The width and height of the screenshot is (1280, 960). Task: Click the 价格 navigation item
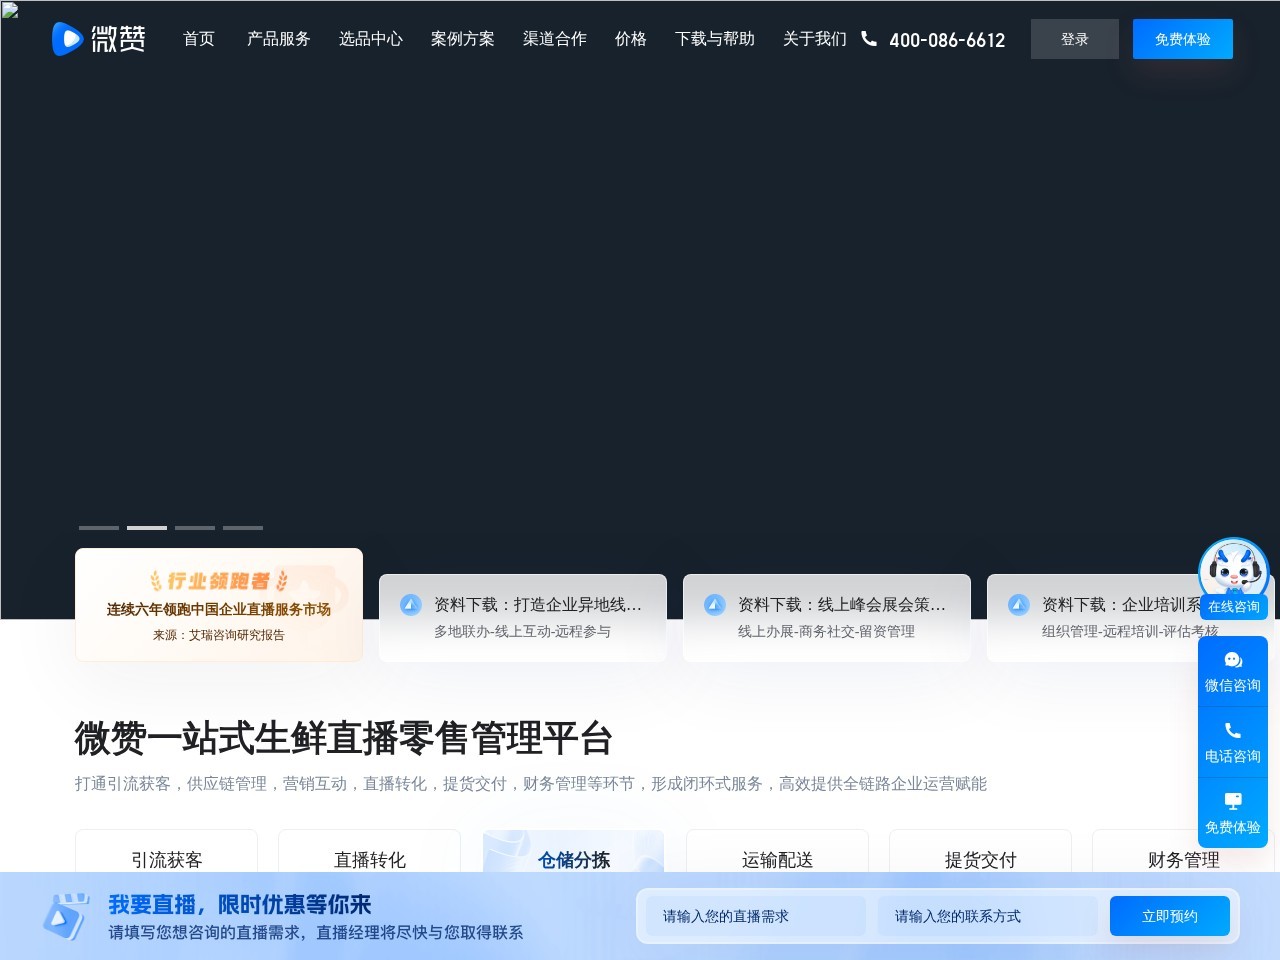(x=631, y=39)
